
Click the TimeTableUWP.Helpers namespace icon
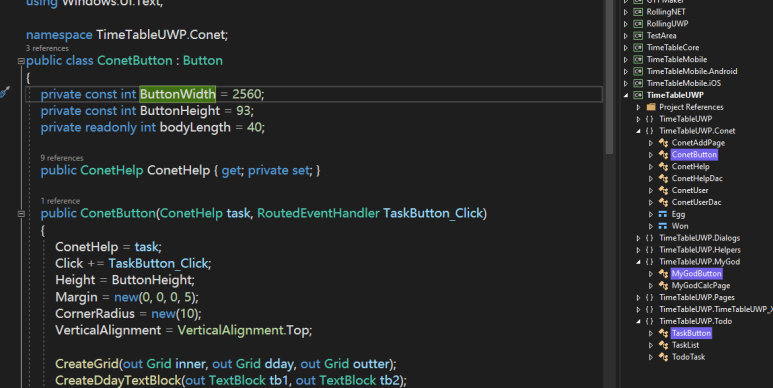tap(650, 249)
